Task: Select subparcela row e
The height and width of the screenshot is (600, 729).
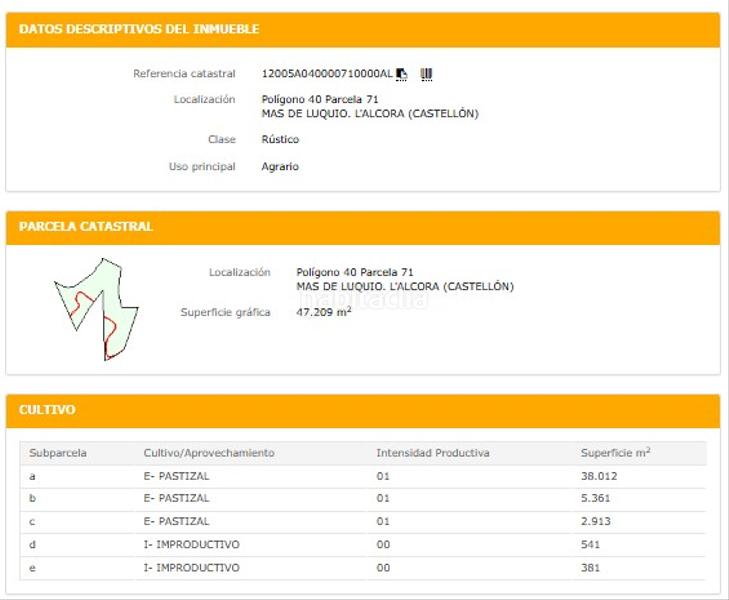Action: coord(33,568)
